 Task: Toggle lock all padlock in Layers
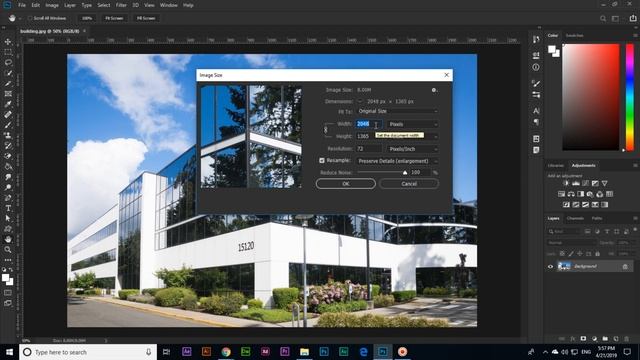point(598,254)
